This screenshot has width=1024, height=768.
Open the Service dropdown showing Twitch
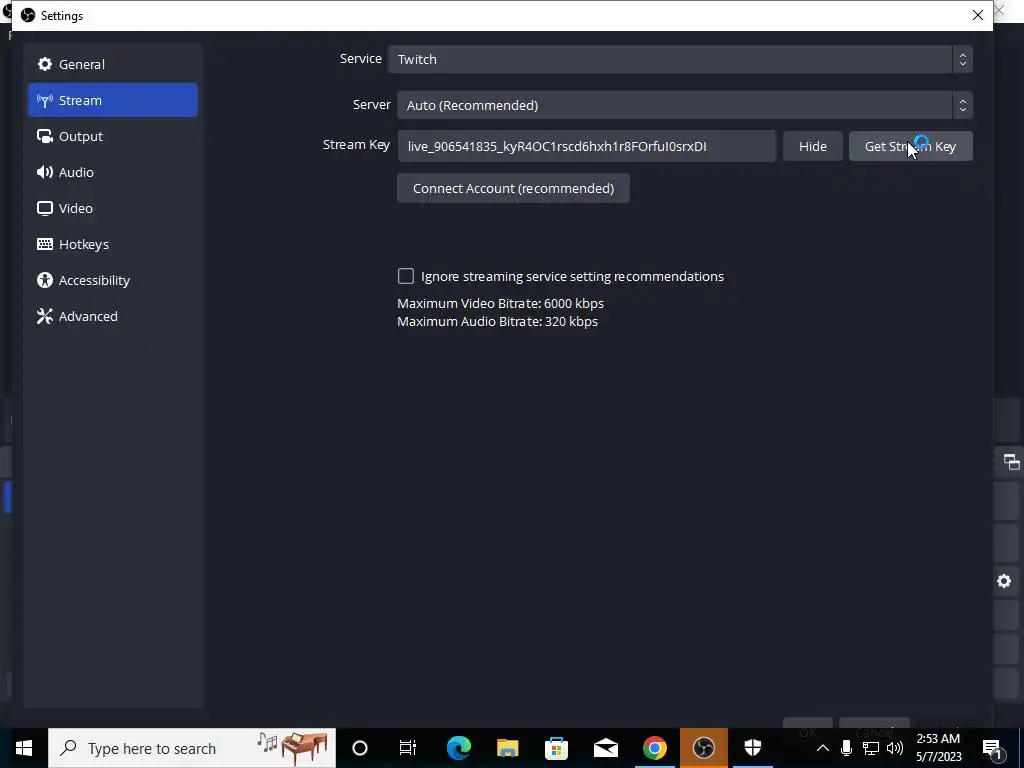[680, 59]
